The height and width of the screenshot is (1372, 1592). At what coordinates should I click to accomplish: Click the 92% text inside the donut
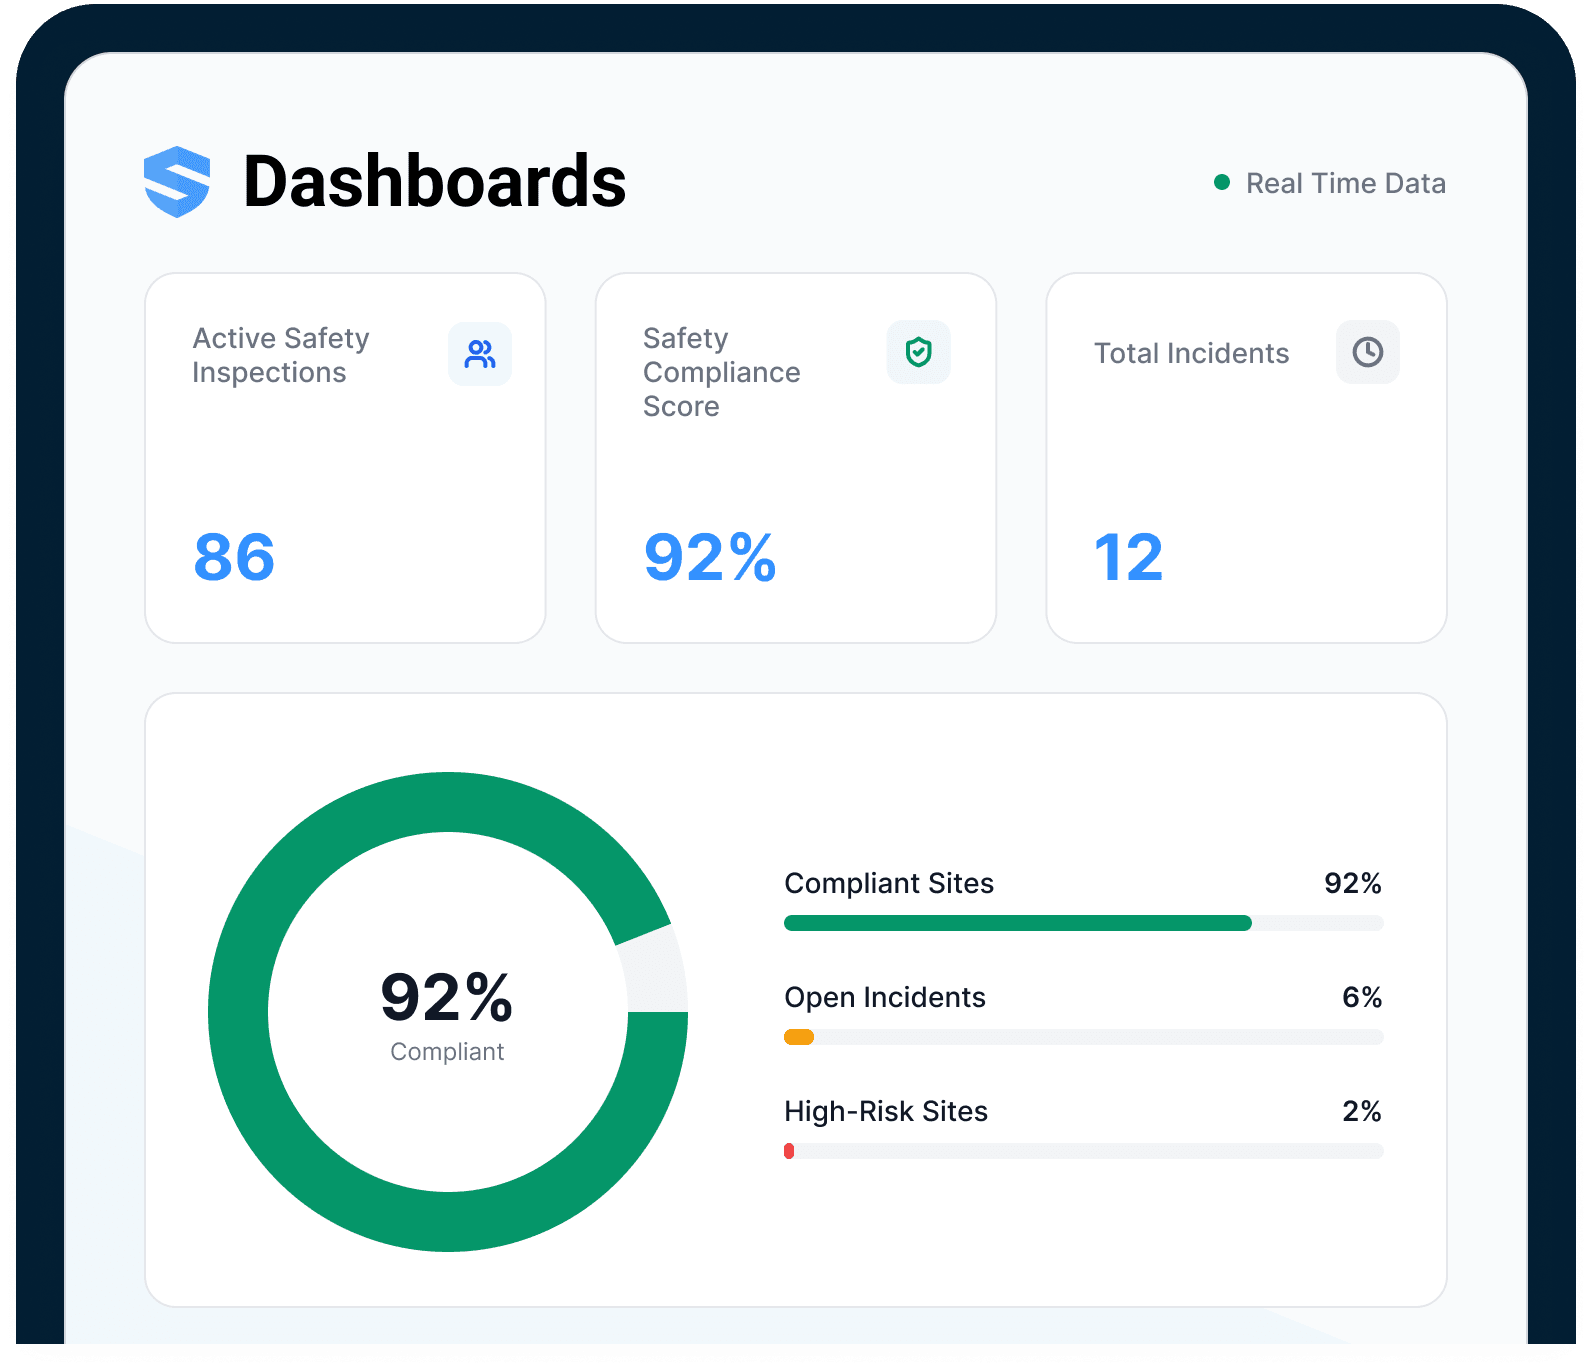pos(447,997)
